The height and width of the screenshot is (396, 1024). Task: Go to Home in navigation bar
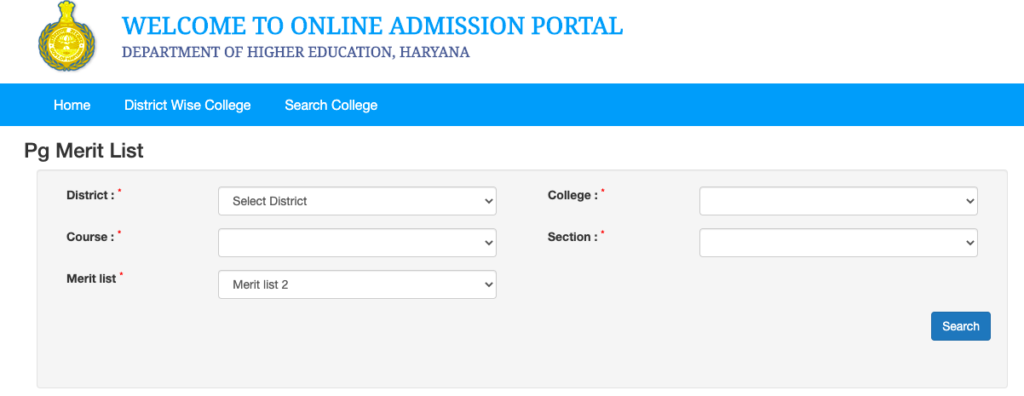point(72,105)
